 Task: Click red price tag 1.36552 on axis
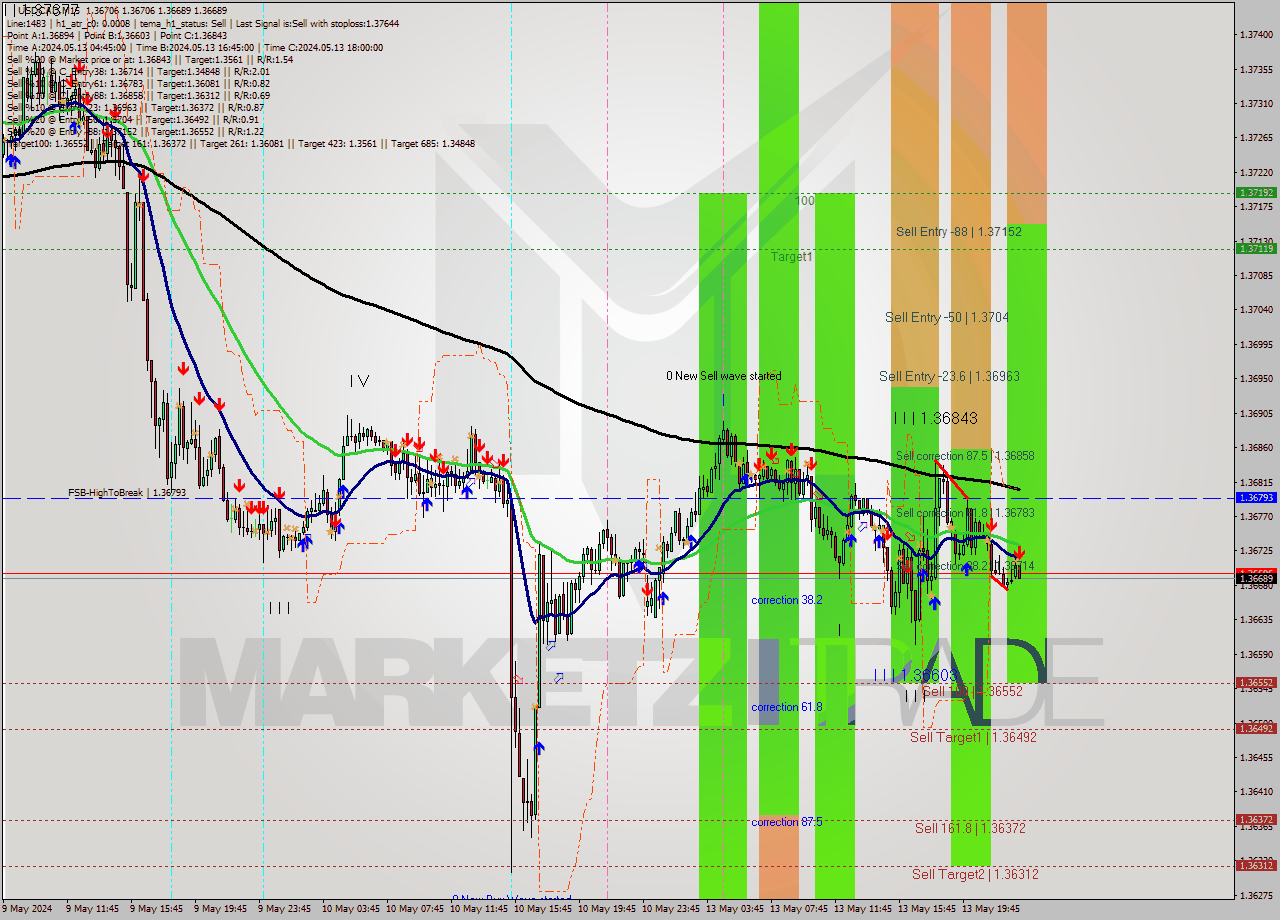coord(1256,683)
